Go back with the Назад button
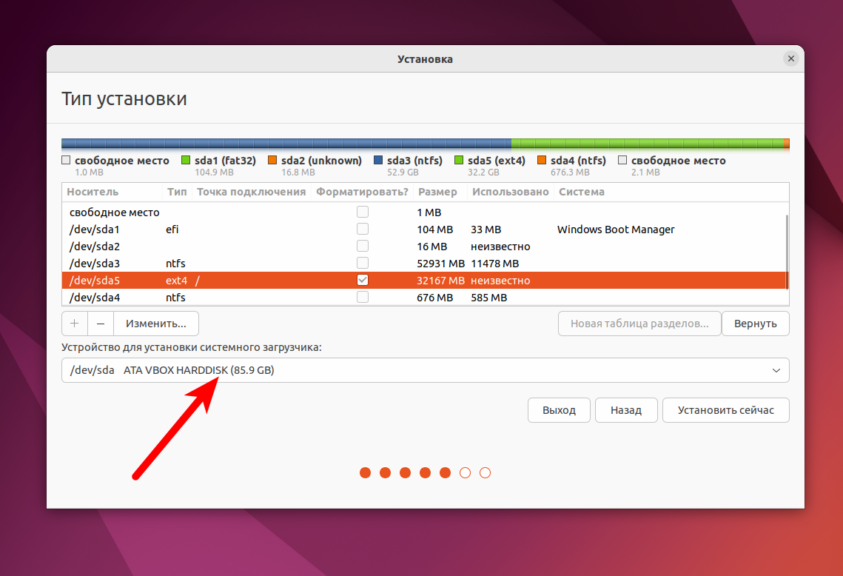 click(626, 410)
